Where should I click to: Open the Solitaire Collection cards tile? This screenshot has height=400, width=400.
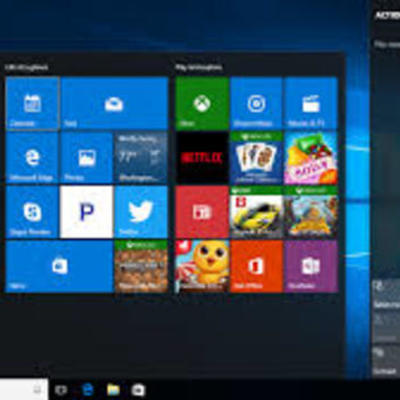click(x=256, y=158)
